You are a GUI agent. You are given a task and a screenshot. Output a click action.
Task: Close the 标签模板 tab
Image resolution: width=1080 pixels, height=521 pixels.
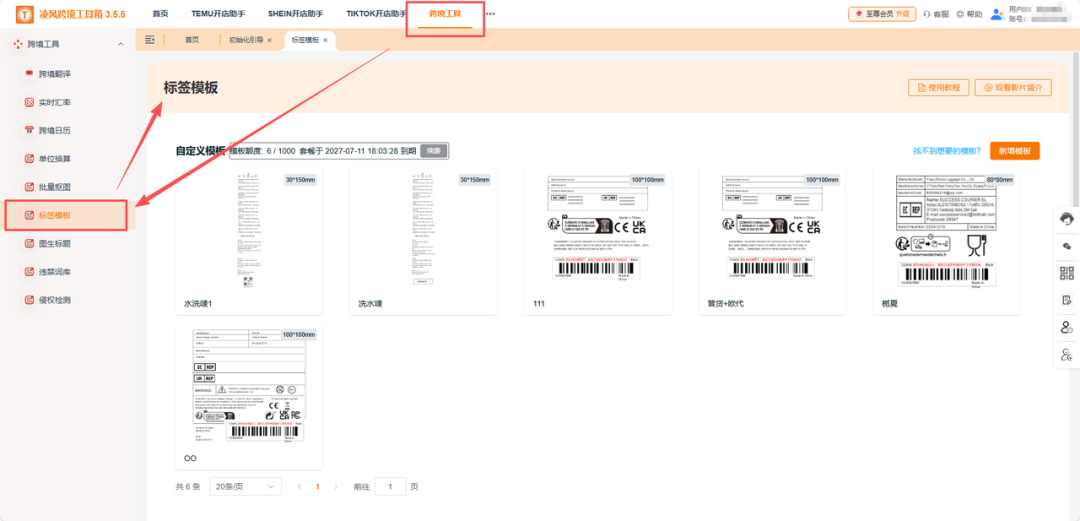(x=325, y=40)
